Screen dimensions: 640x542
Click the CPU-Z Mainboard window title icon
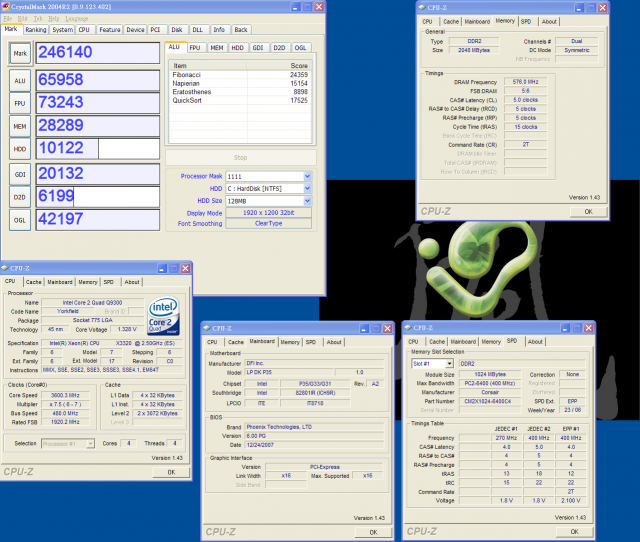click(x=207, y=328)
